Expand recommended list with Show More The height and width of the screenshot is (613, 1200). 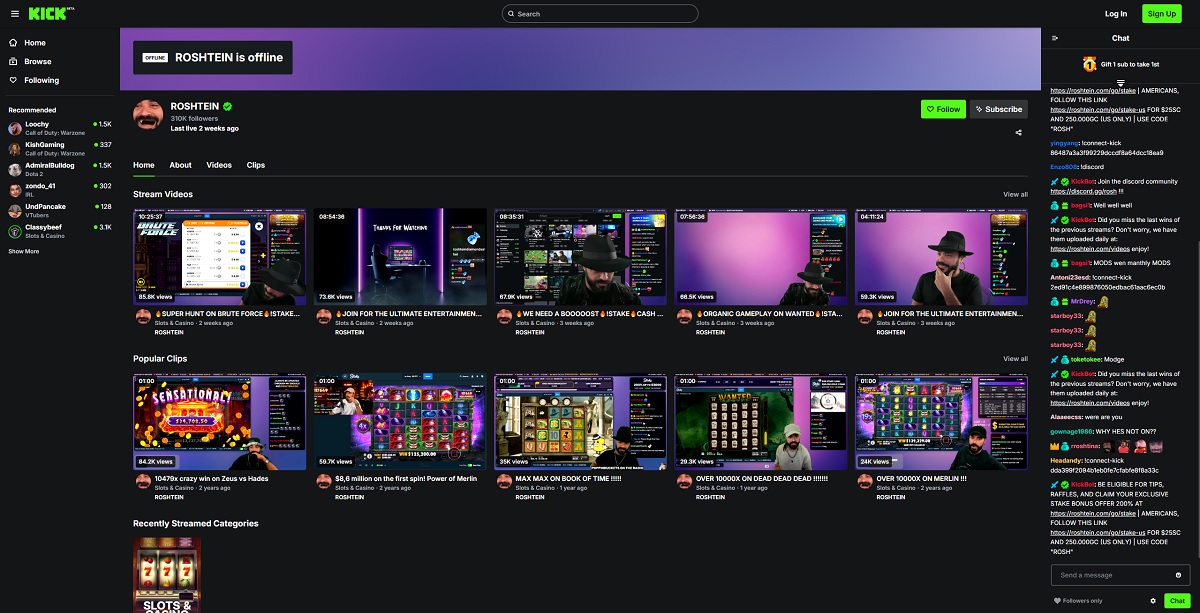pos(24,251)
